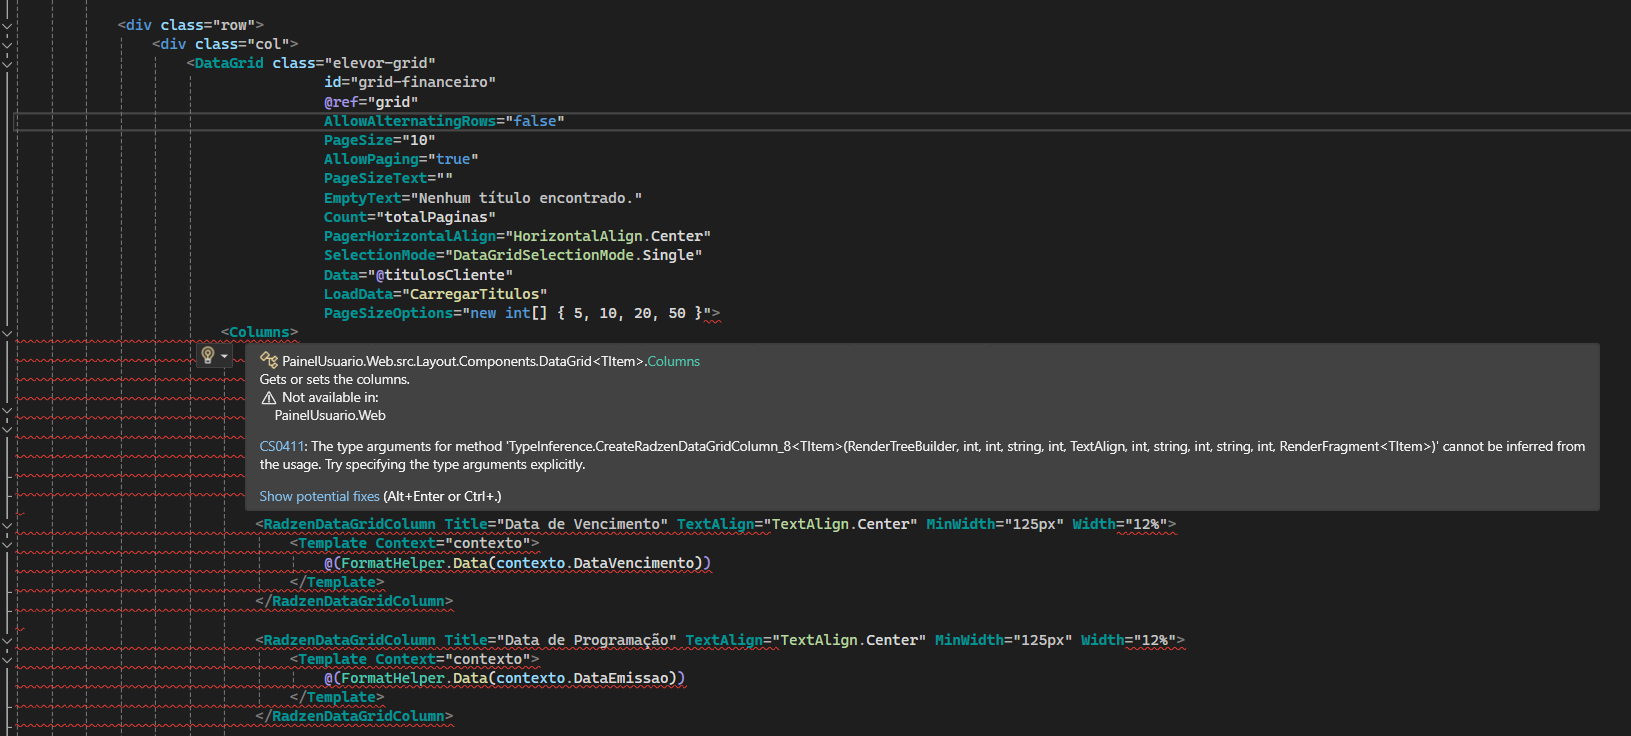Open the CS0411 error code link
The width and height of the screenshot is (1631, 736).
(281, 447)
